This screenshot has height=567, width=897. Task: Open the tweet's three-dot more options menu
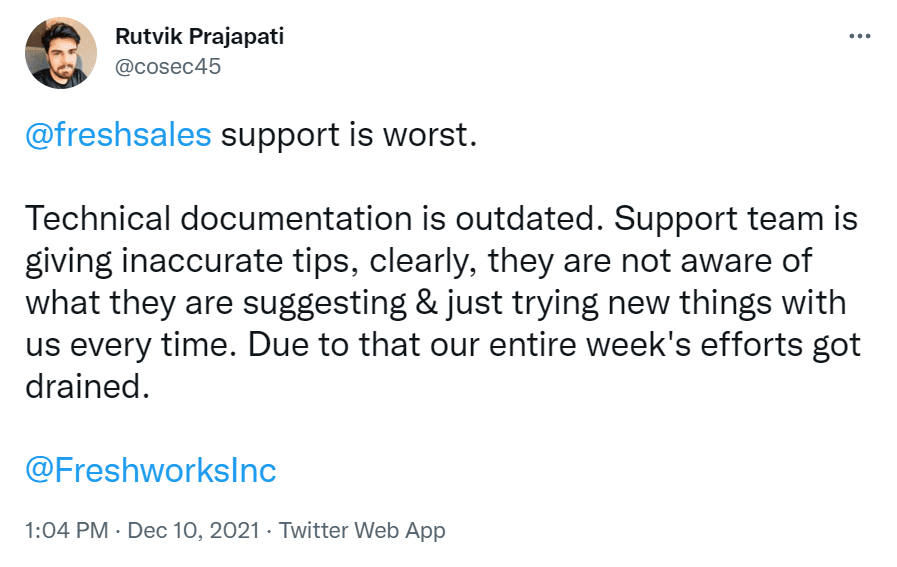click(x=859, y=36)
